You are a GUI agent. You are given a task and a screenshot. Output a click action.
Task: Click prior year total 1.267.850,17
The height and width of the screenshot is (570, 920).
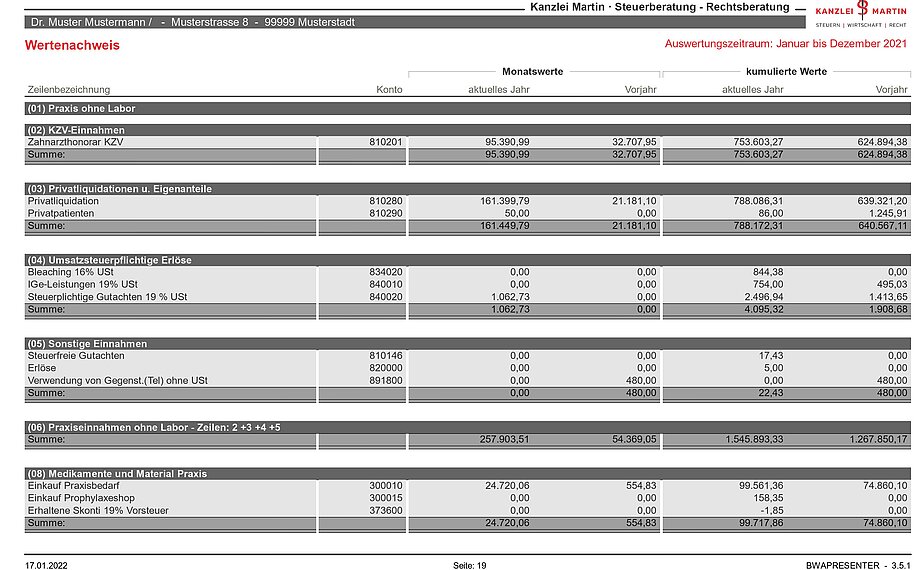[x=878, y=439]
